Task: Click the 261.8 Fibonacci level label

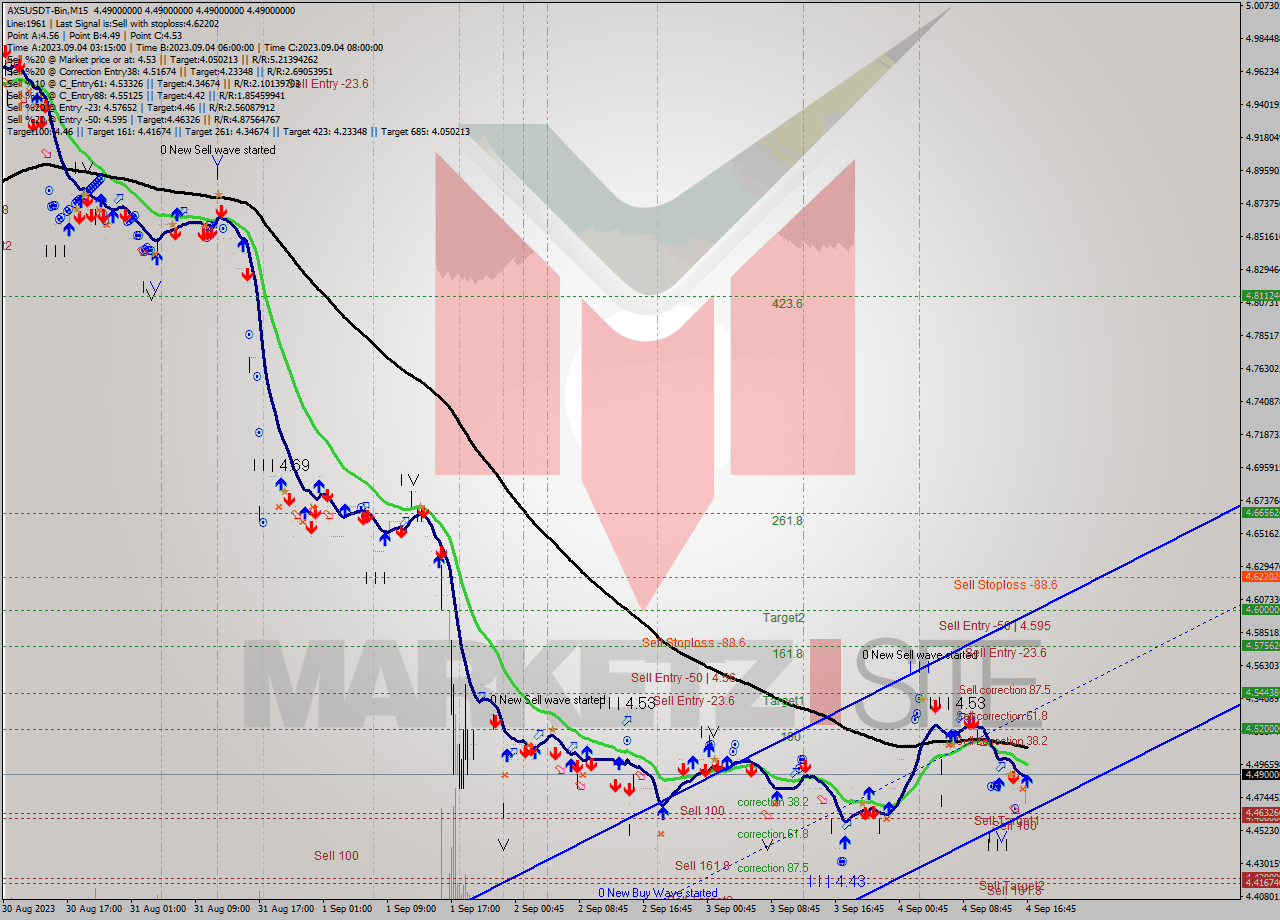Action: pos(787,521)
